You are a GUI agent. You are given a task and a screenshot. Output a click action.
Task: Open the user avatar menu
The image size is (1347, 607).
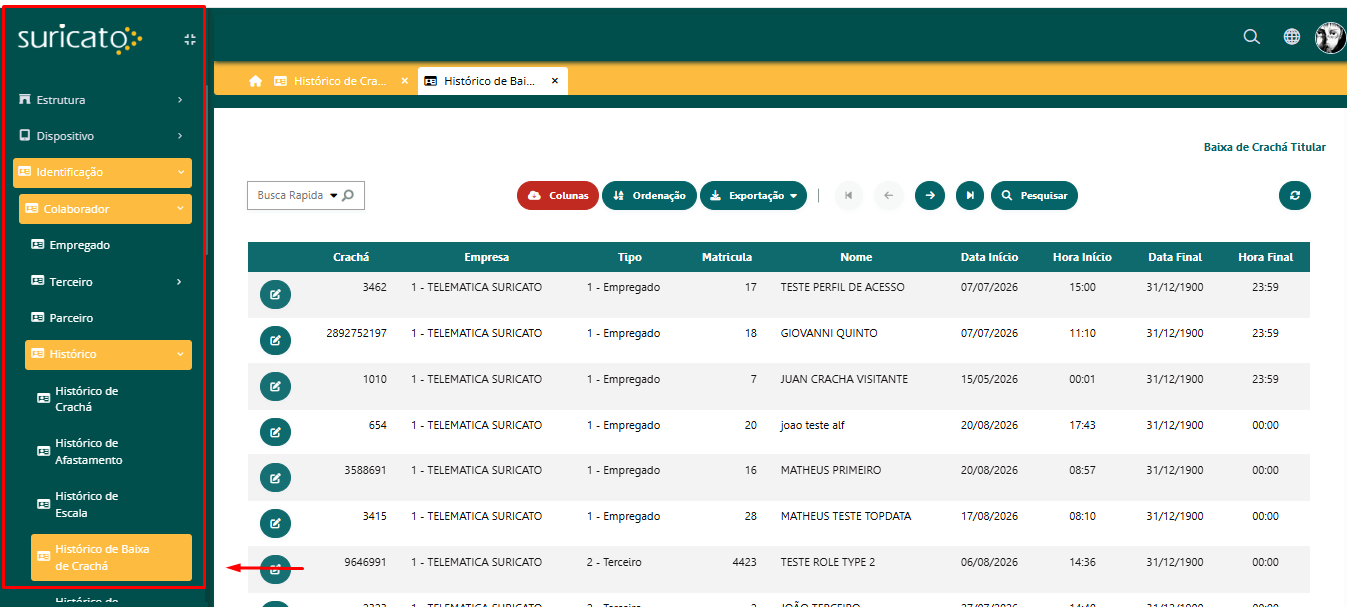1330,38
